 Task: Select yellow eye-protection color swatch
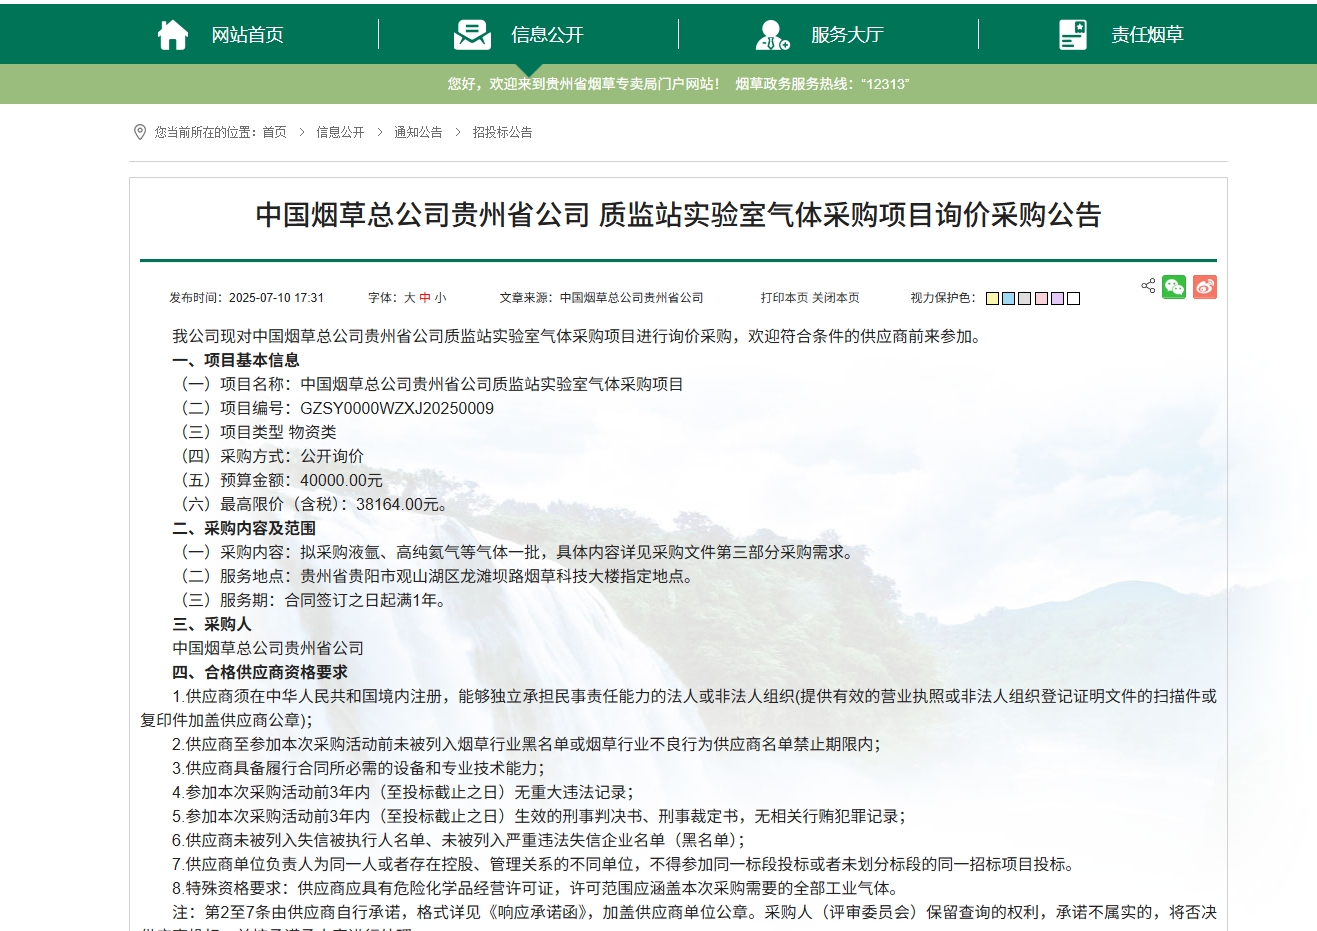[992, 298]
